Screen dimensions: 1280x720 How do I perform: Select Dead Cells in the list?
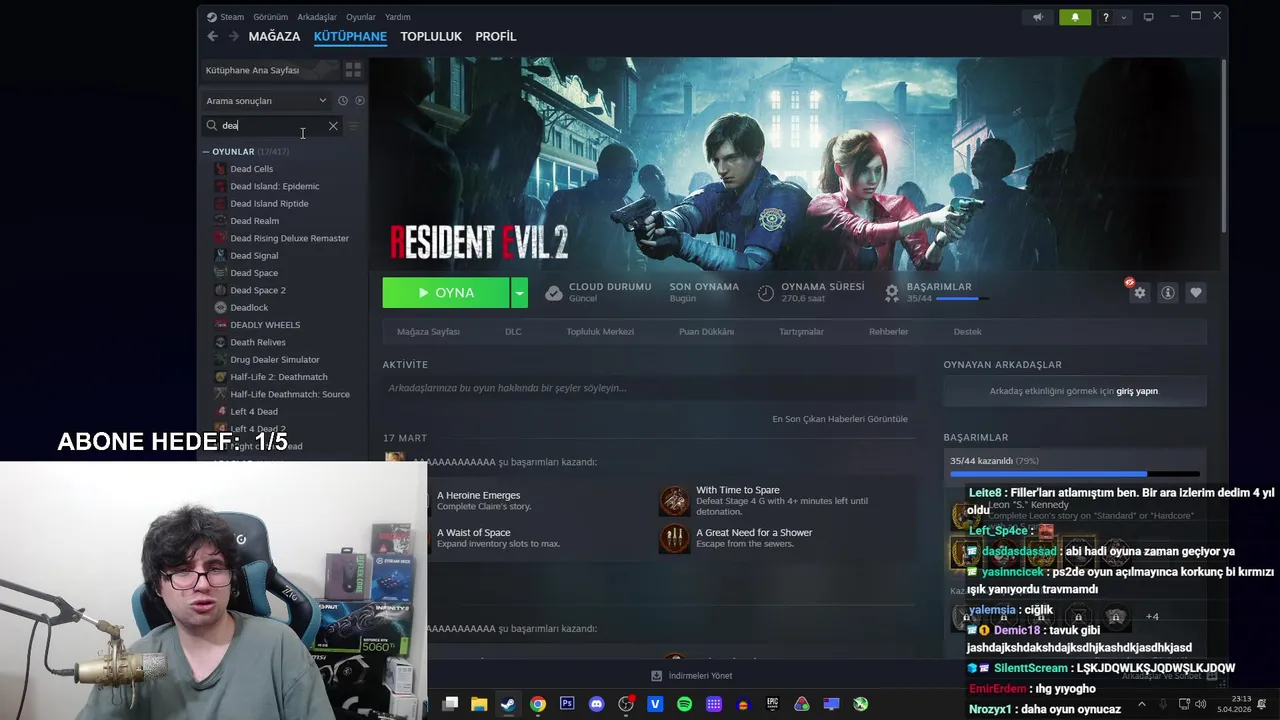pyautogui.click(x=252, y=169)
